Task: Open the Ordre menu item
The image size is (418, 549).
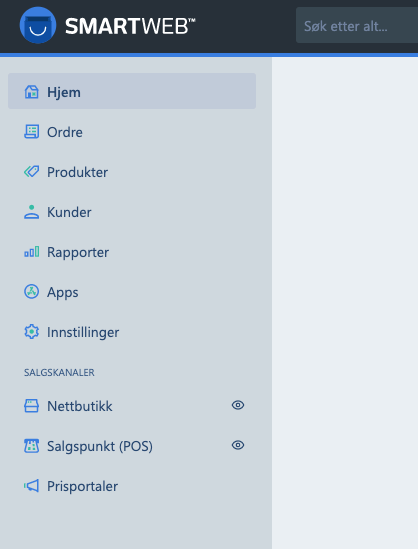Action: pos(132,132)
